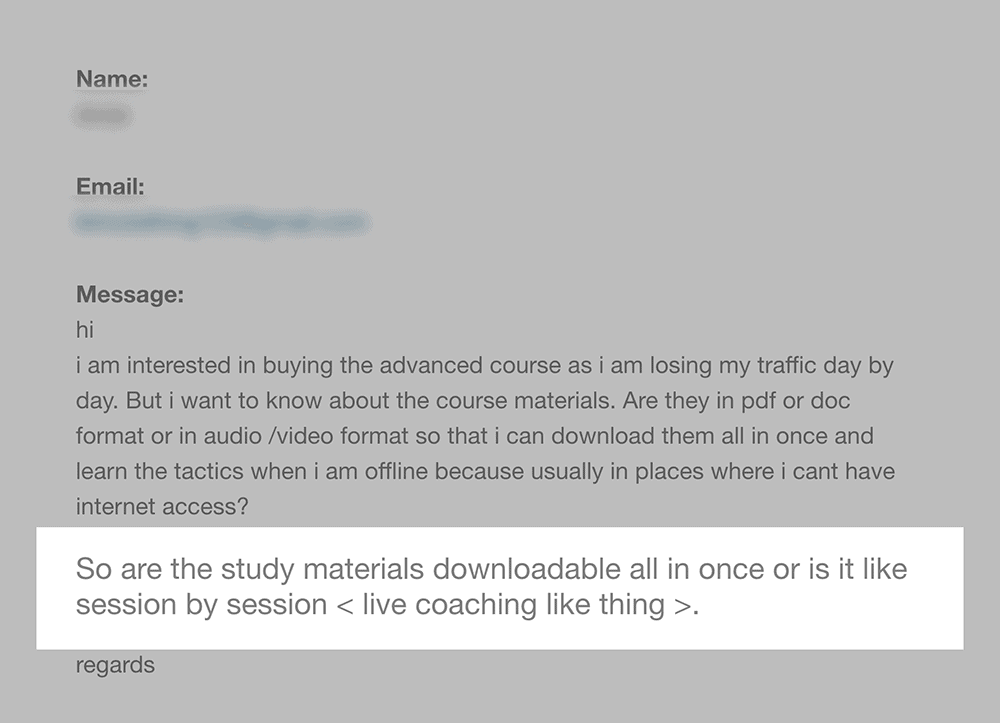Screen dimensions: 1000x723
Task: Click the Message: label
Action: pyautogui.click(x=129, y=295)
